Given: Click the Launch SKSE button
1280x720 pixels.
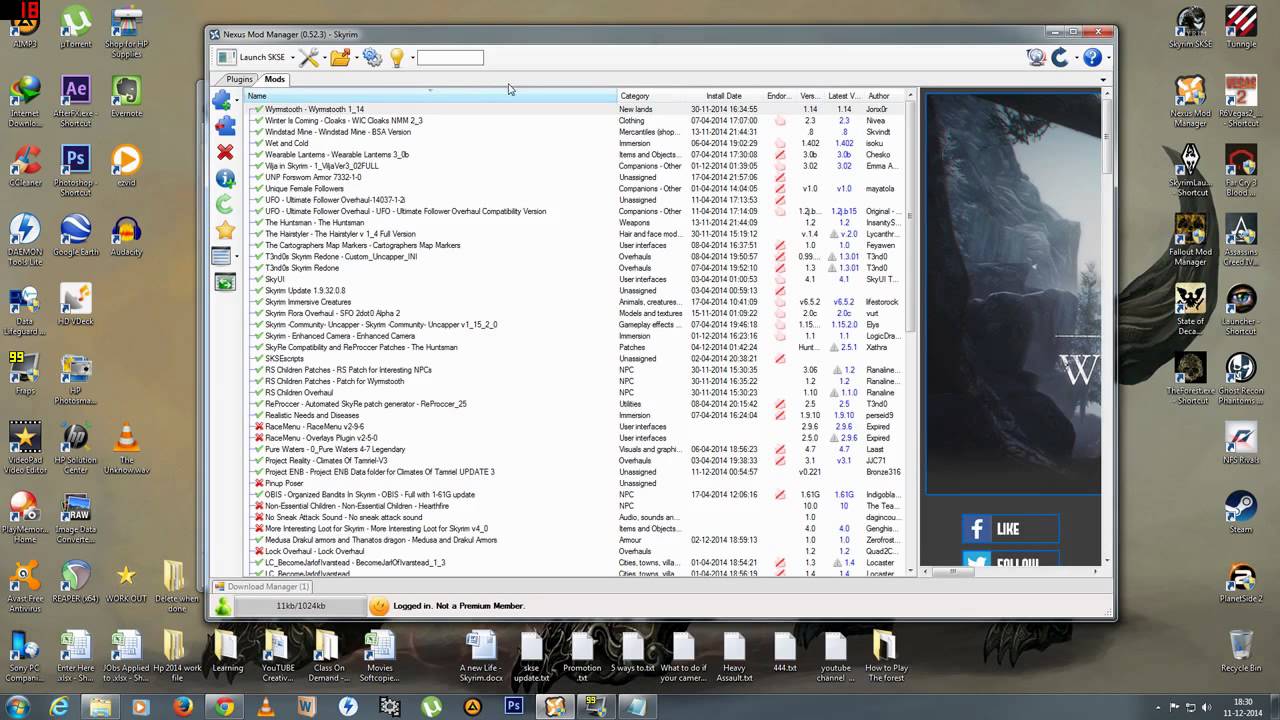Looking at the screenshot, I should coord(250,58).
